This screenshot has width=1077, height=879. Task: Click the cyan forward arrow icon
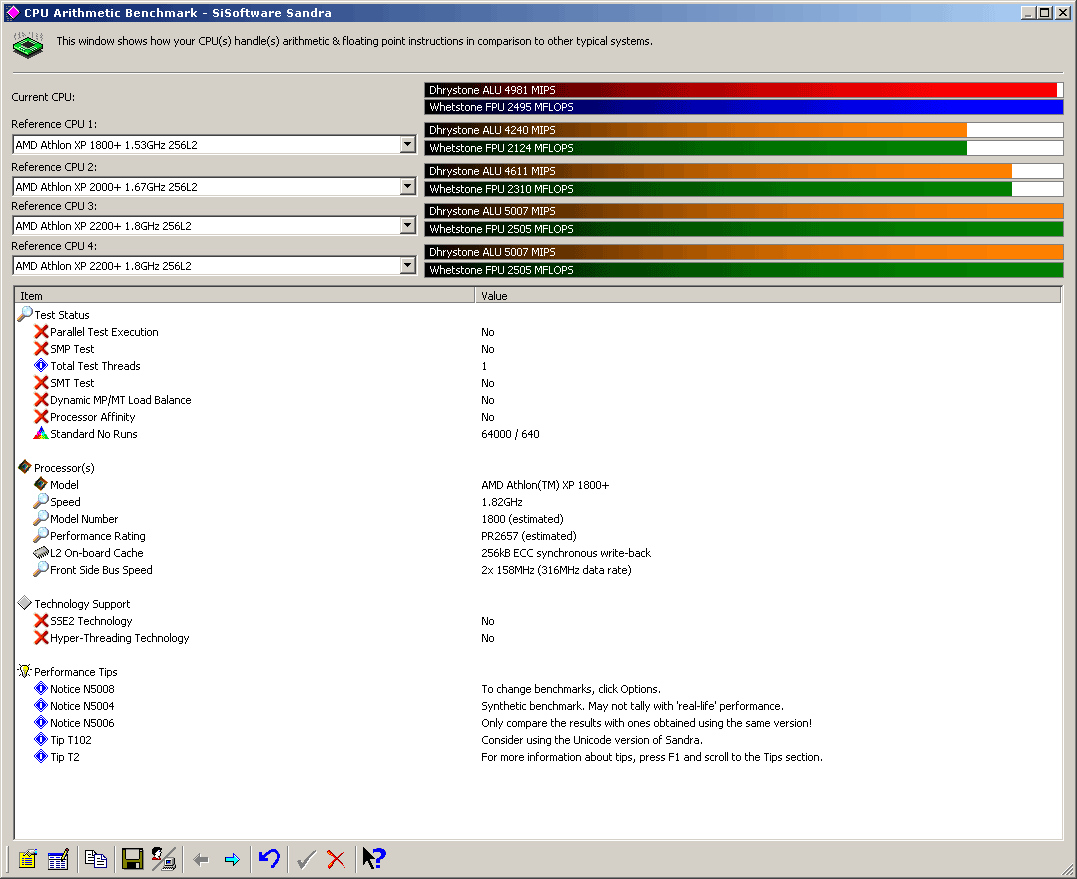[232, 859]
